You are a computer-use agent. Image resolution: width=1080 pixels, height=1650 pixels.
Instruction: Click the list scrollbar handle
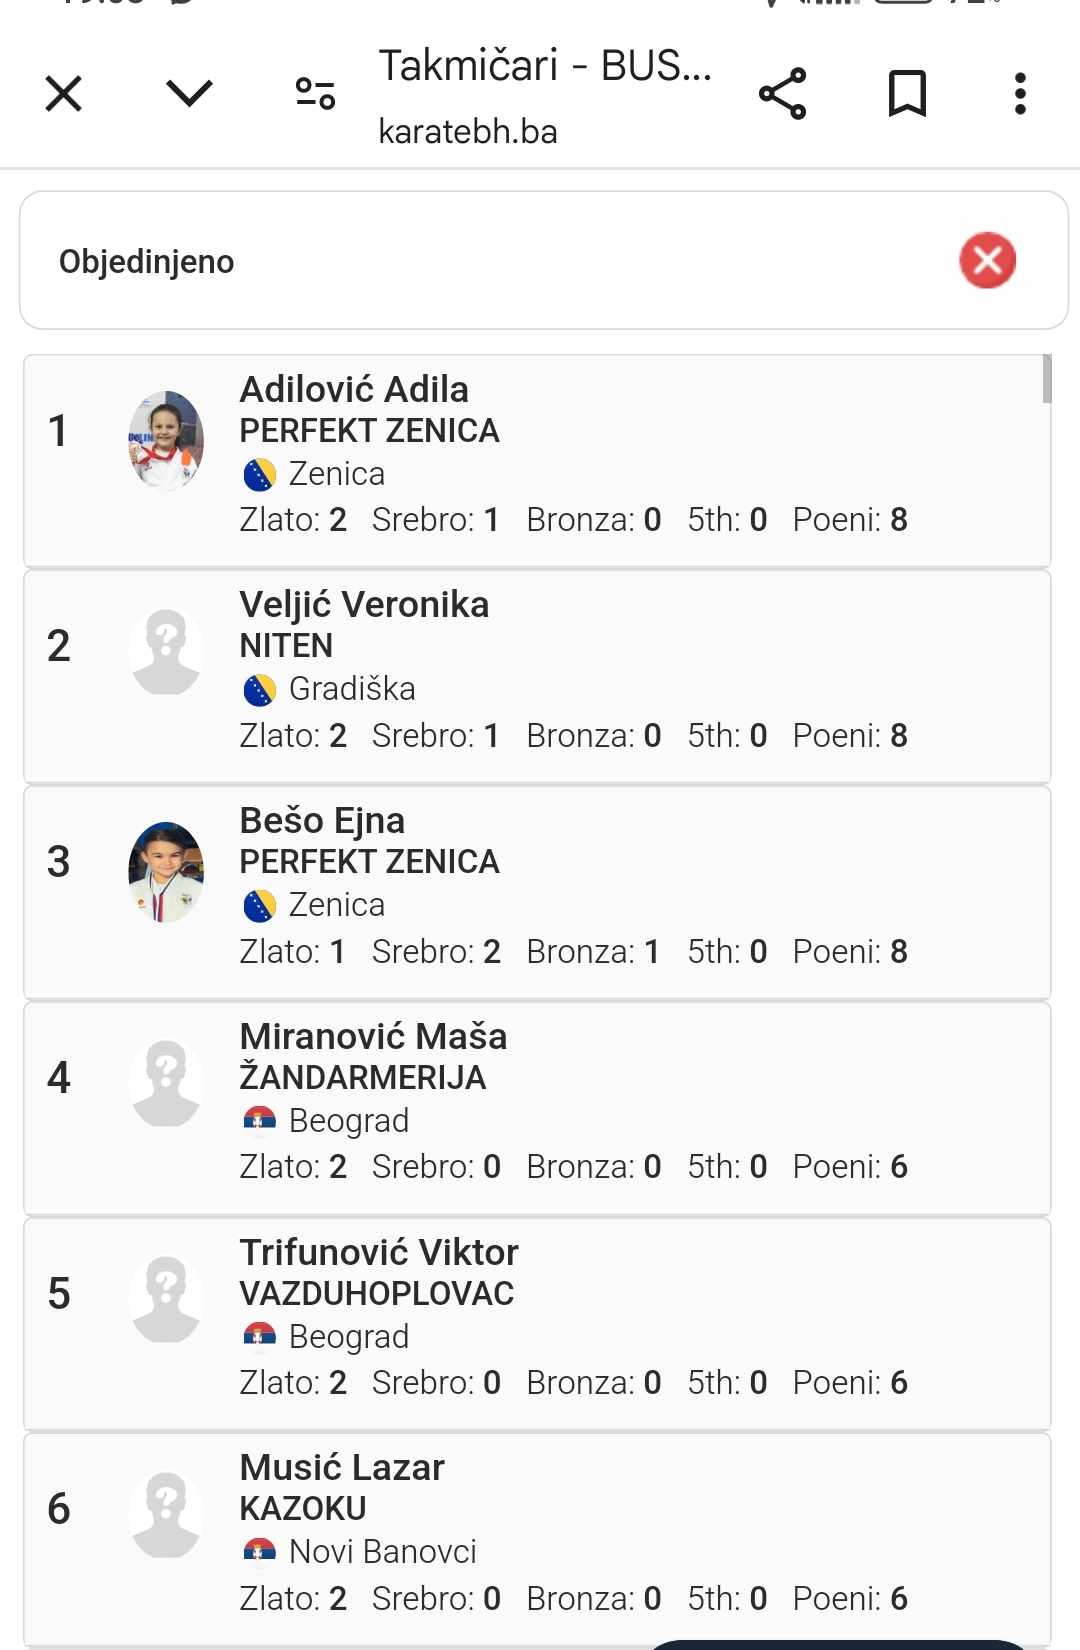pos(1046,379)
